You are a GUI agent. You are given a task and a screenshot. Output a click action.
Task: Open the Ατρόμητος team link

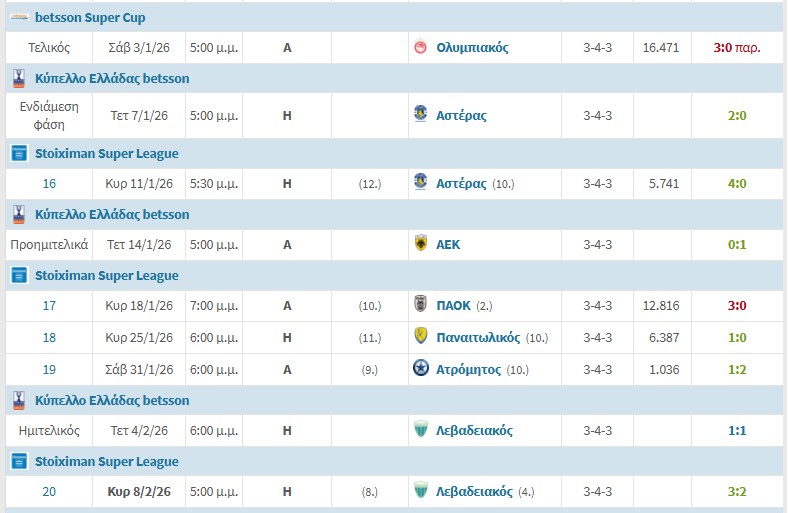(468, 369)
